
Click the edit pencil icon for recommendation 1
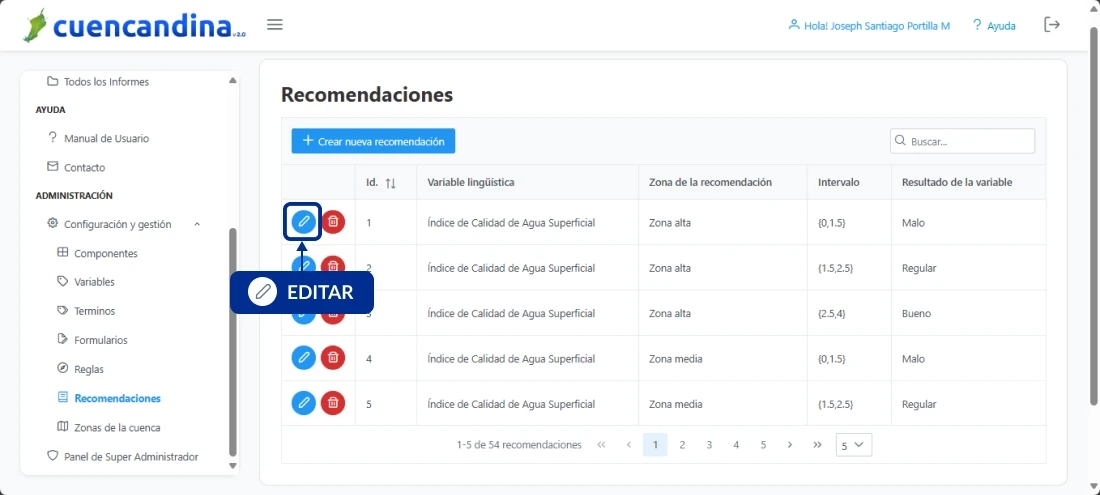coord(303,222)
